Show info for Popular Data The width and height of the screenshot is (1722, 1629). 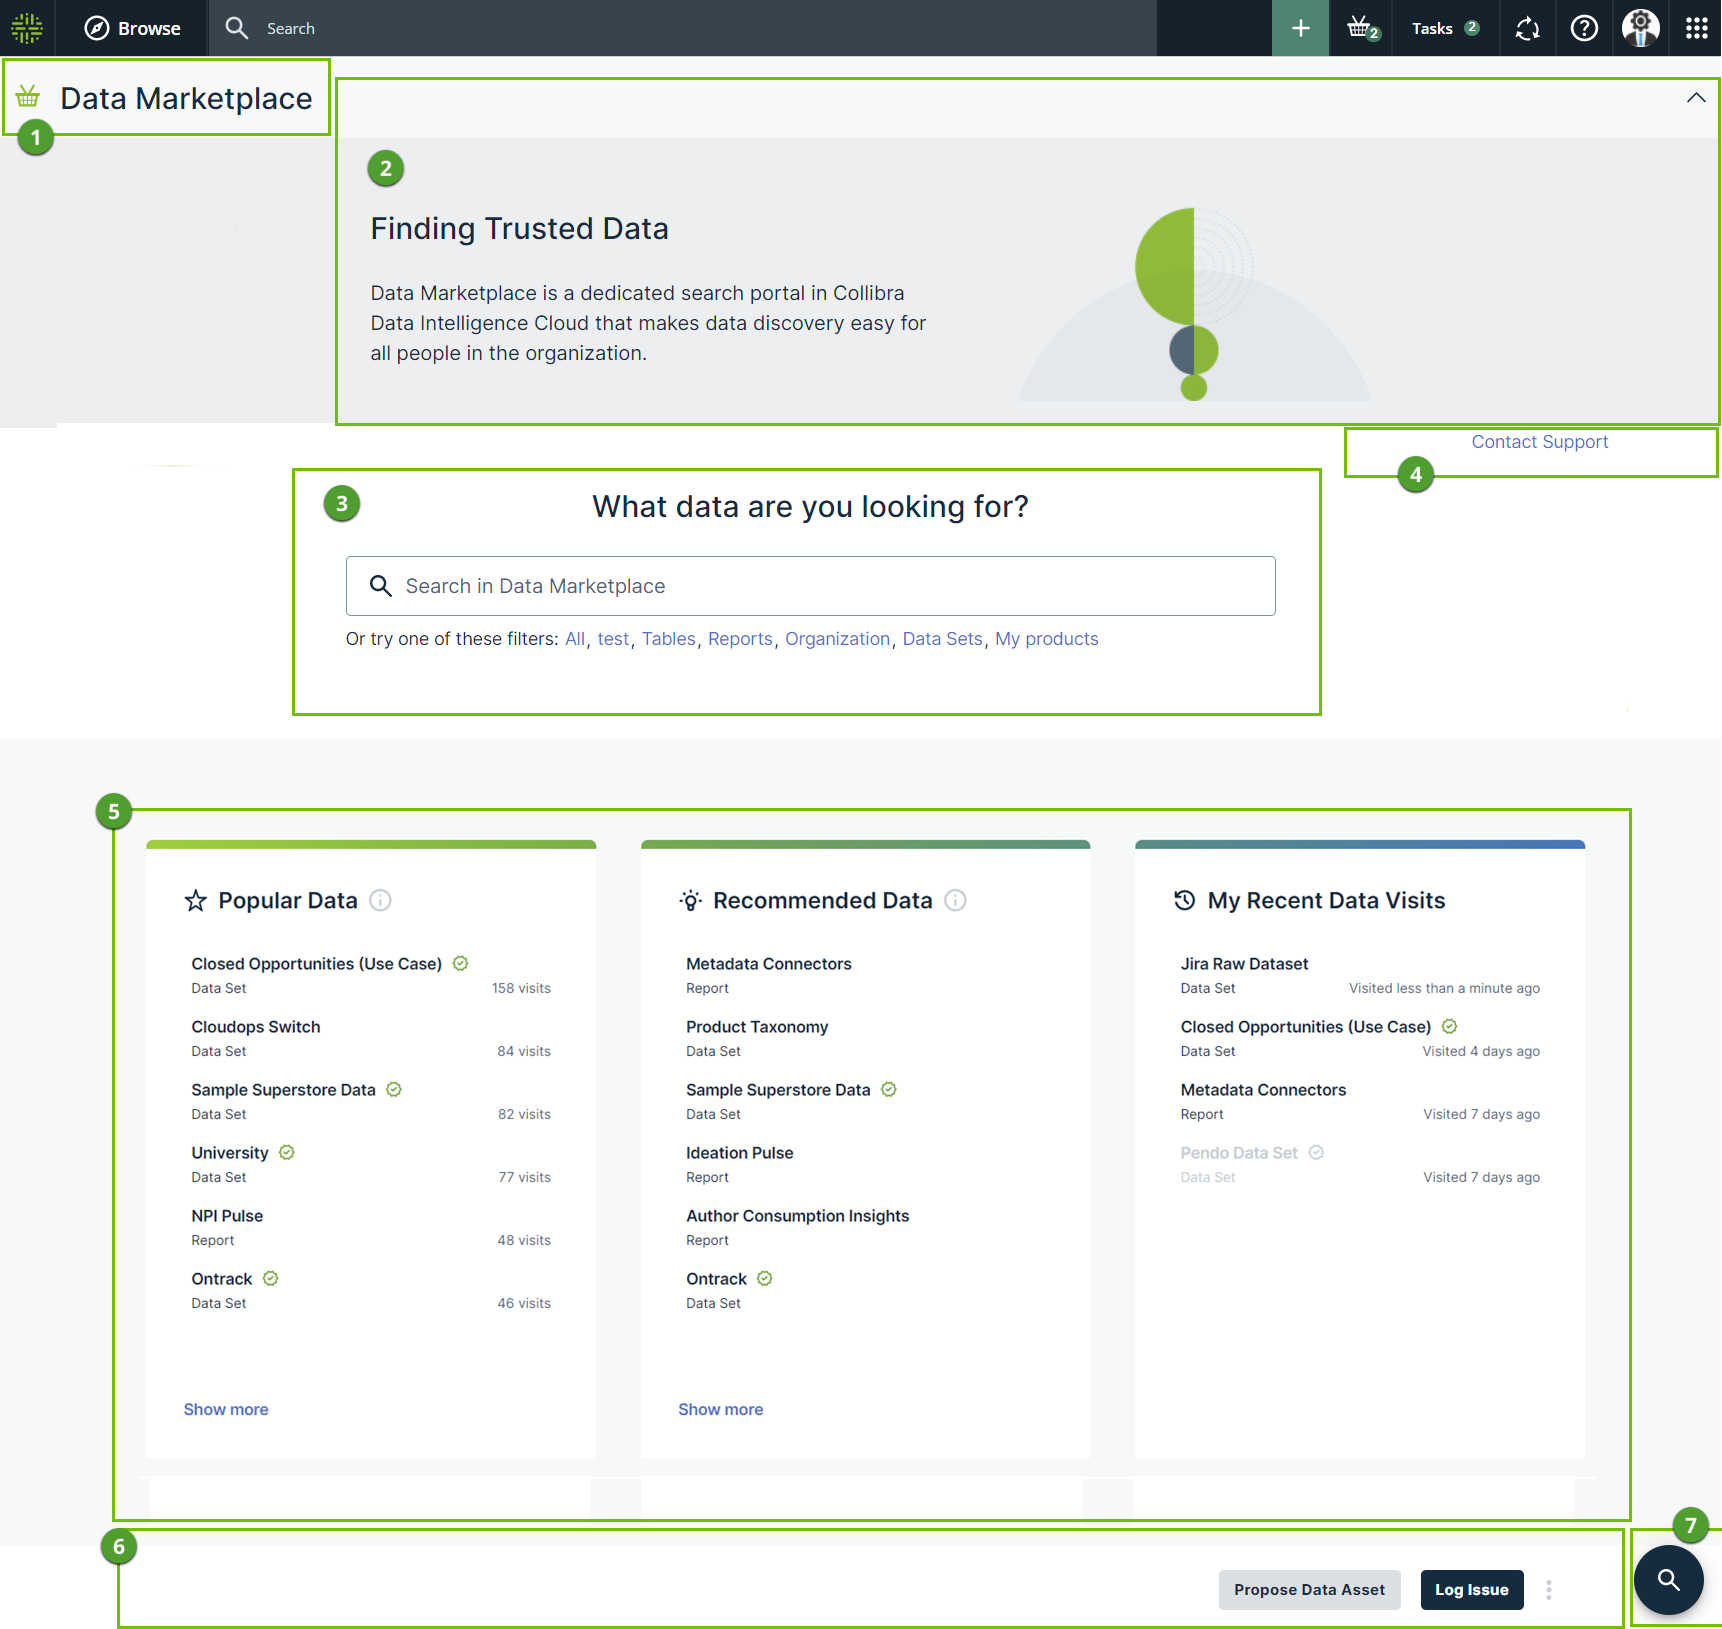coord(380,900)
